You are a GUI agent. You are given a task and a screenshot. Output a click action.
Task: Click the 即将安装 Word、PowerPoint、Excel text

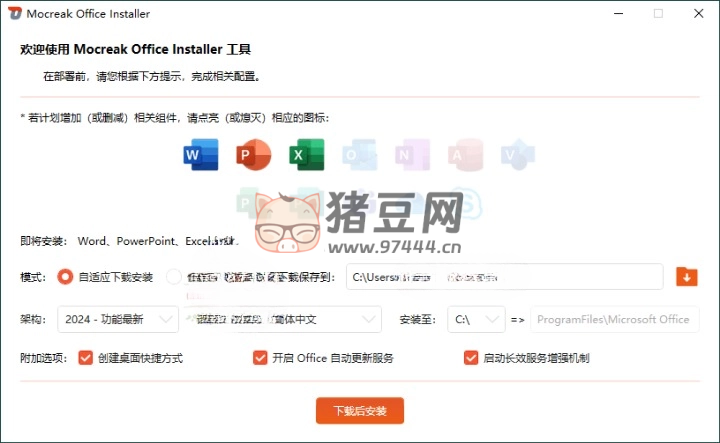coord(129,241)
